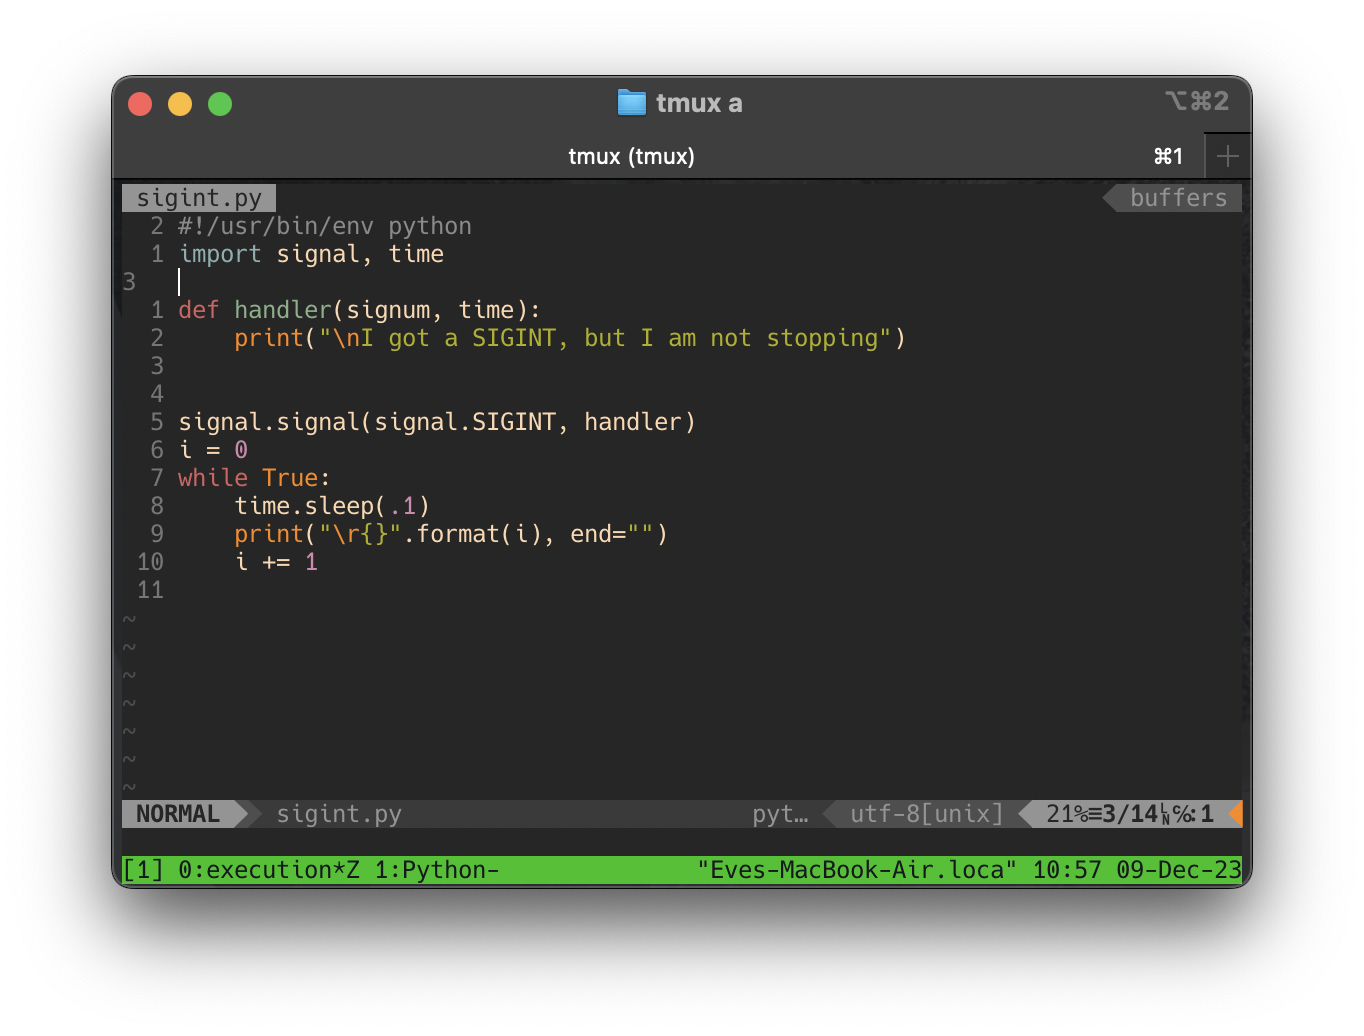Click the NORMAL mode indicator
The image size is (1364, 1036).
(x=178, y=814)
